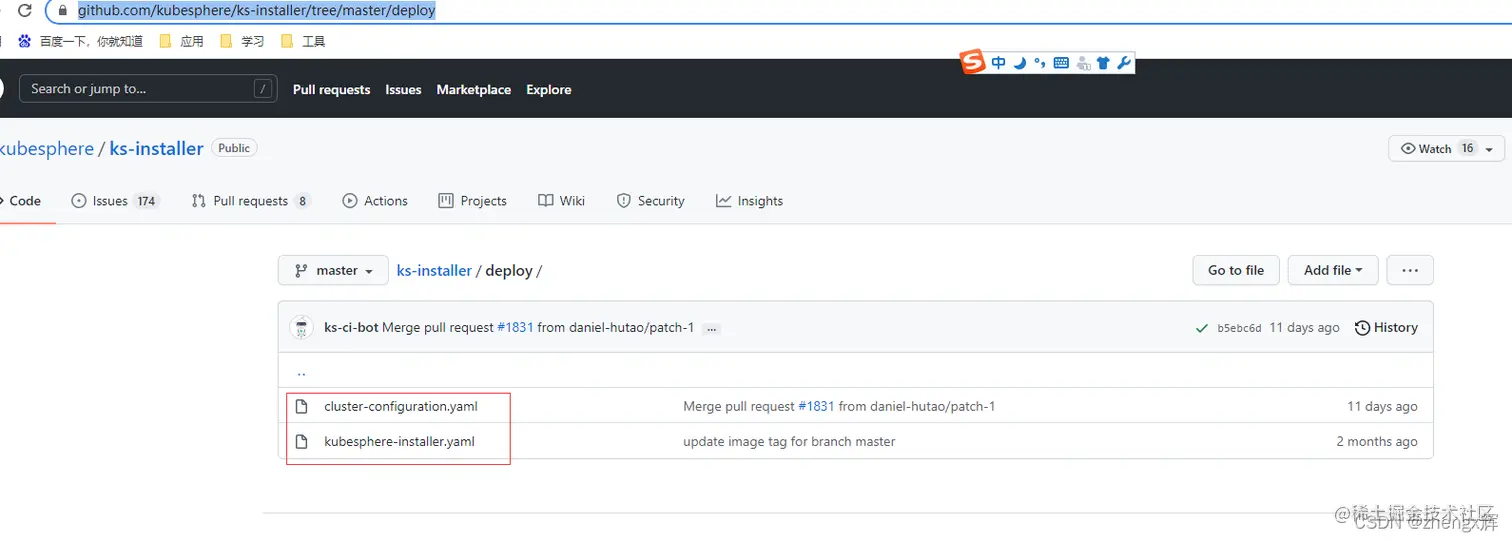This screenshot has height=541, width=1512.
Task: Open the Baidu bookmark
Action: point(80,41)
